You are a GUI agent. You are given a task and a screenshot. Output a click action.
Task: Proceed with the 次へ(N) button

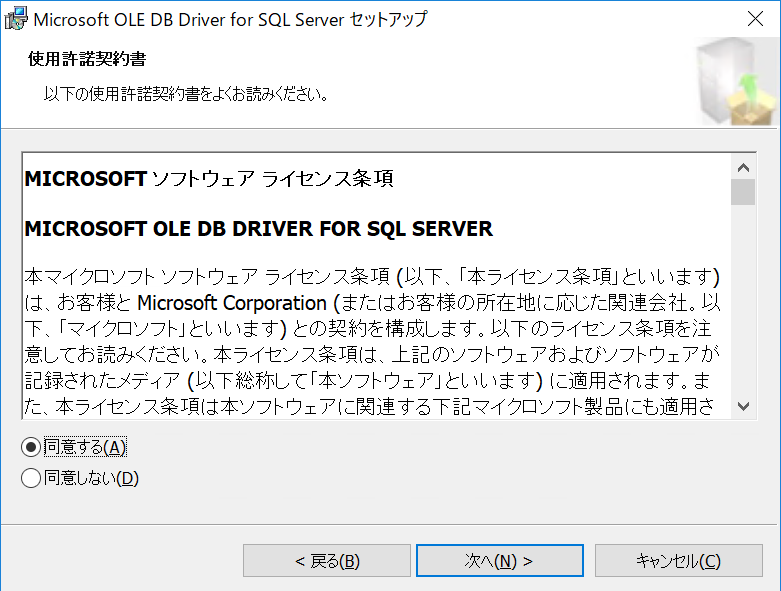(499, 561)
